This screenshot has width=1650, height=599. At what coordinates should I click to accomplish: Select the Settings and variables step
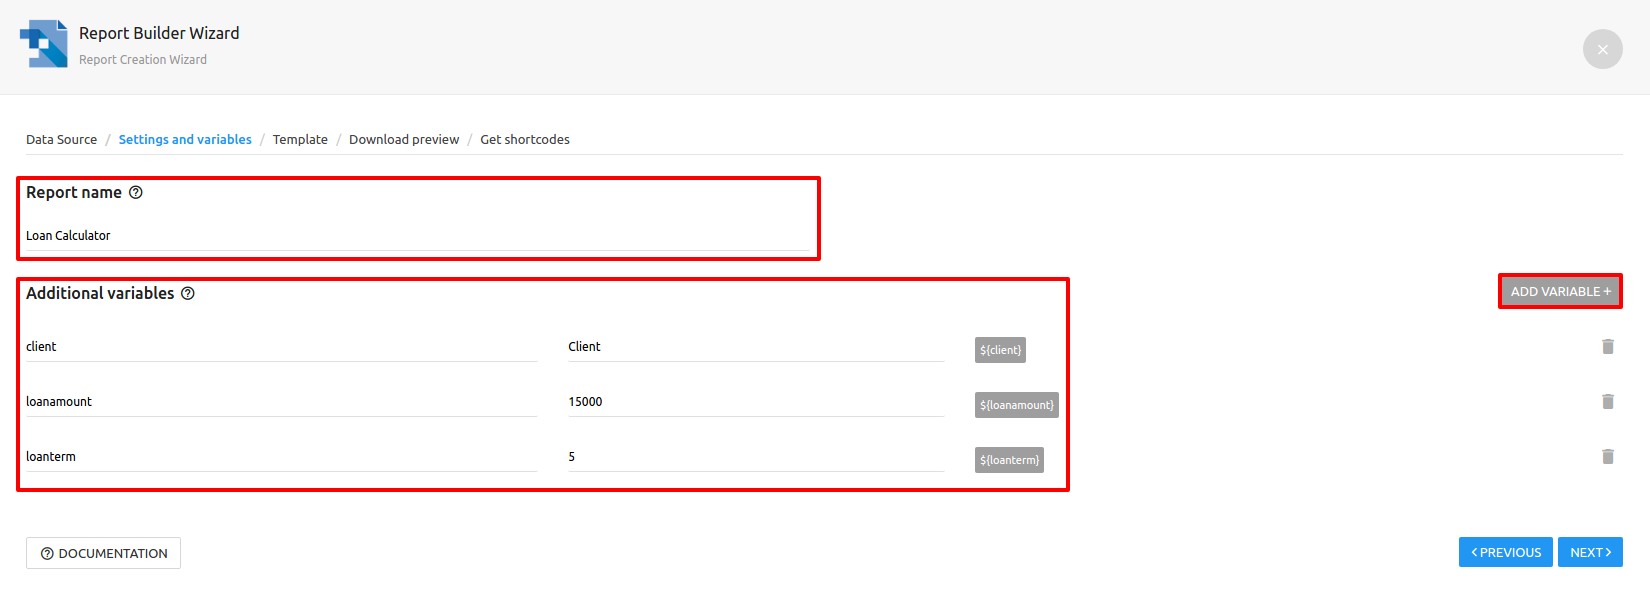(185, 139)
